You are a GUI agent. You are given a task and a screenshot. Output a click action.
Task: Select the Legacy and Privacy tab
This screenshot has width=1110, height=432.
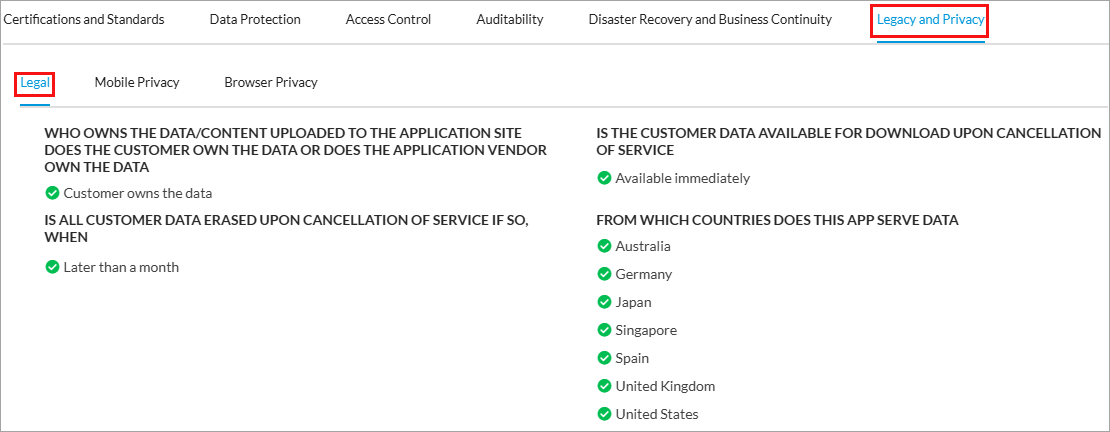[x=930, y=20]
